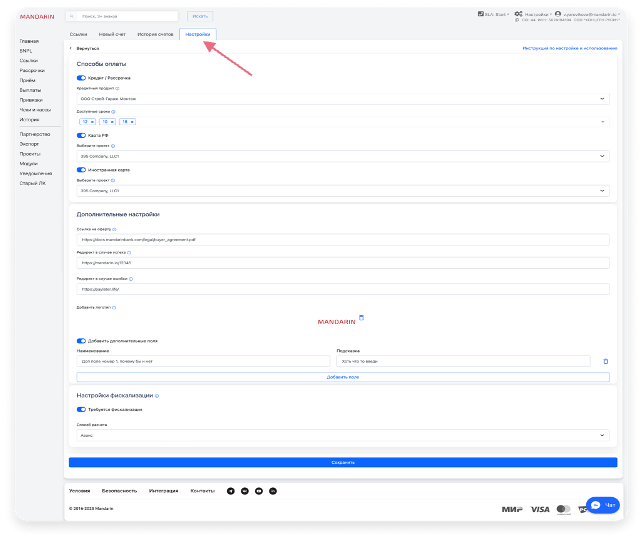Remove the uploaded MANDARIN logo with trash icon

pyautogui.click(x=361, y=317)
